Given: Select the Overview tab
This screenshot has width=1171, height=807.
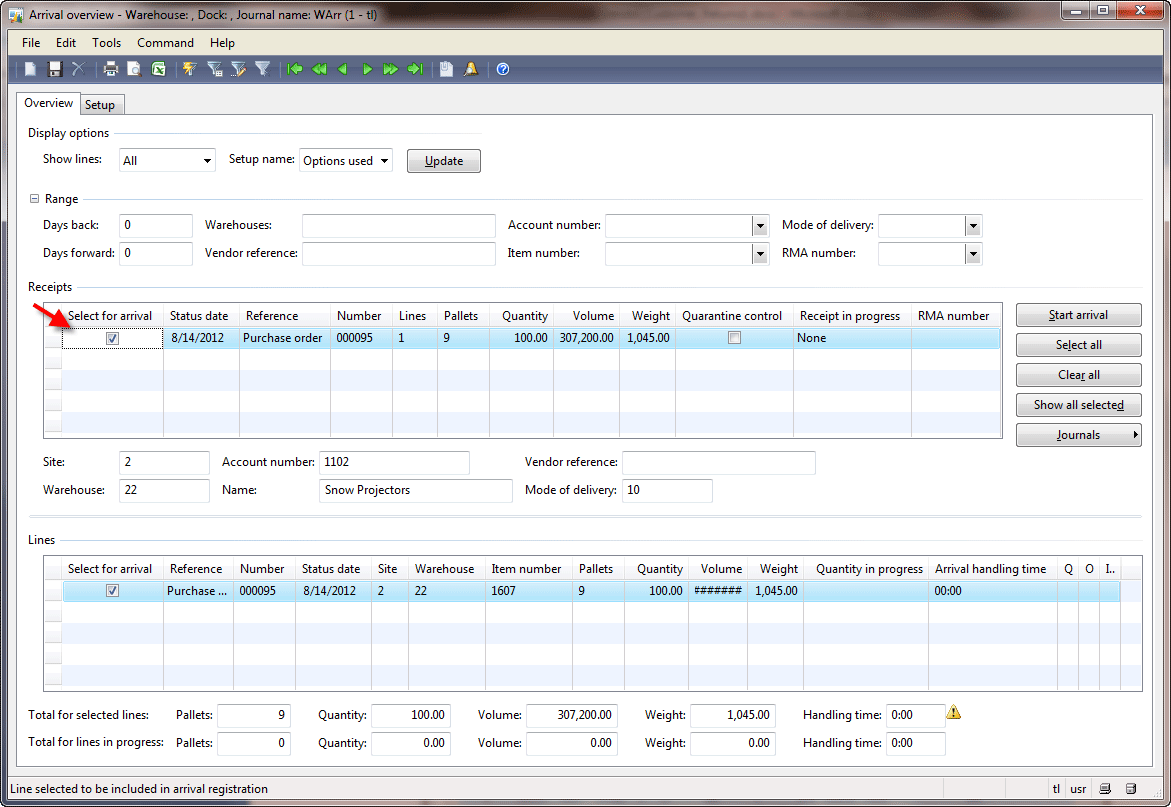Looking at the screenshot, I should 49,103.
